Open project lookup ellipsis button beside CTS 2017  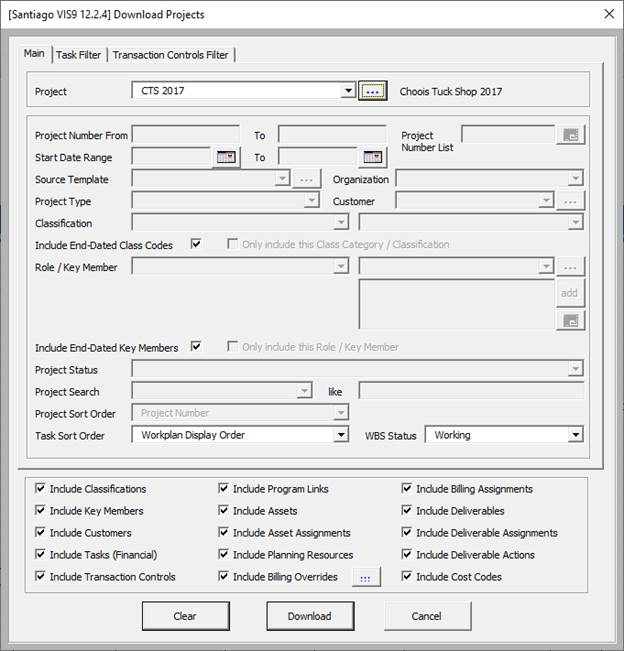[x=372, y=91]
